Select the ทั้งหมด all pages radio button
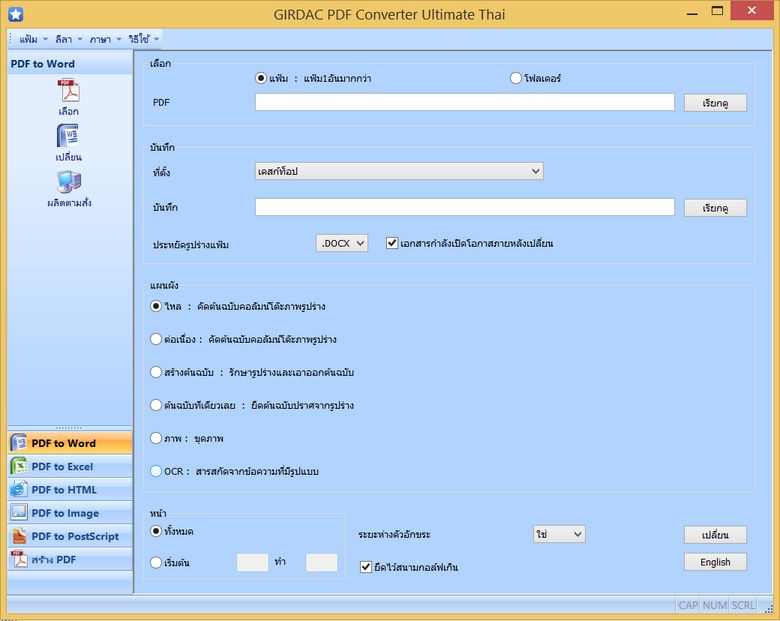780x621 pixels. coord(156,531)
